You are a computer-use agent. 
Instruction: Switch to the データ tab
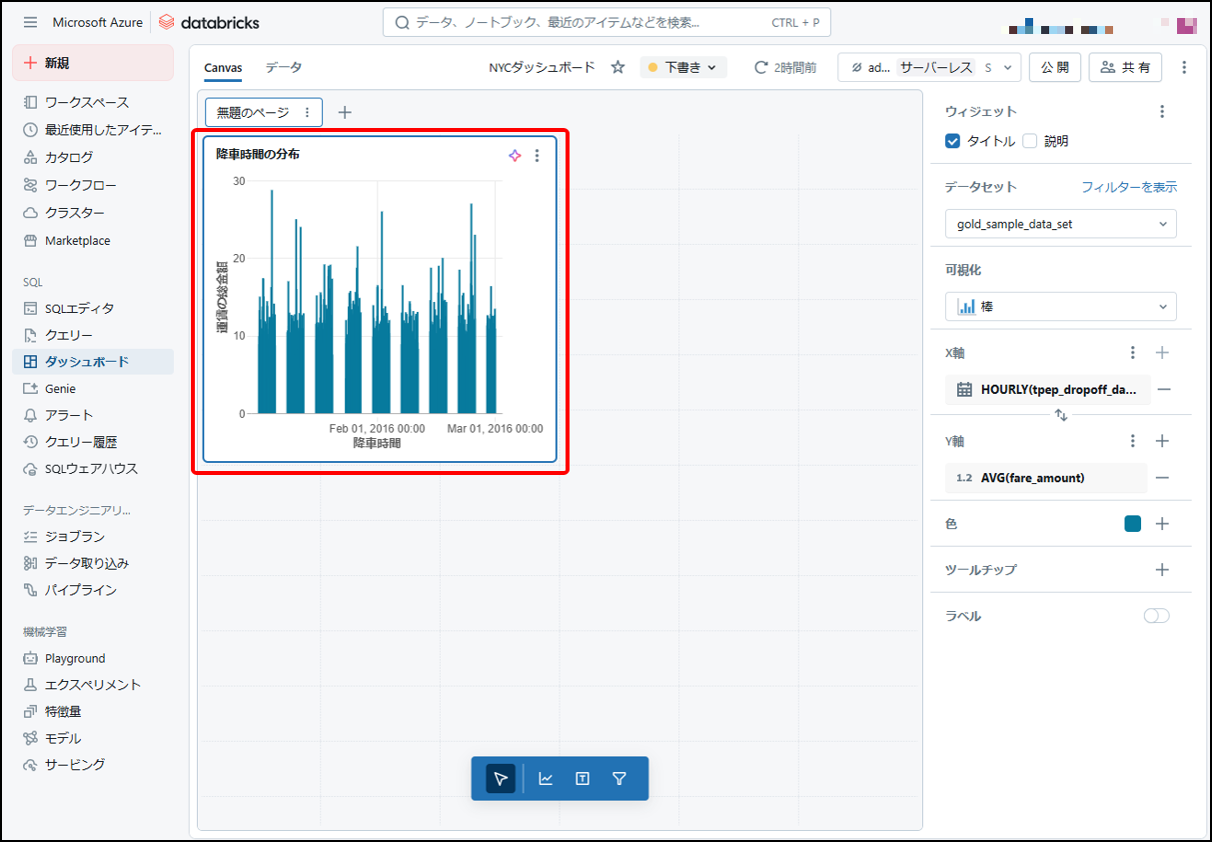[283, 67]
